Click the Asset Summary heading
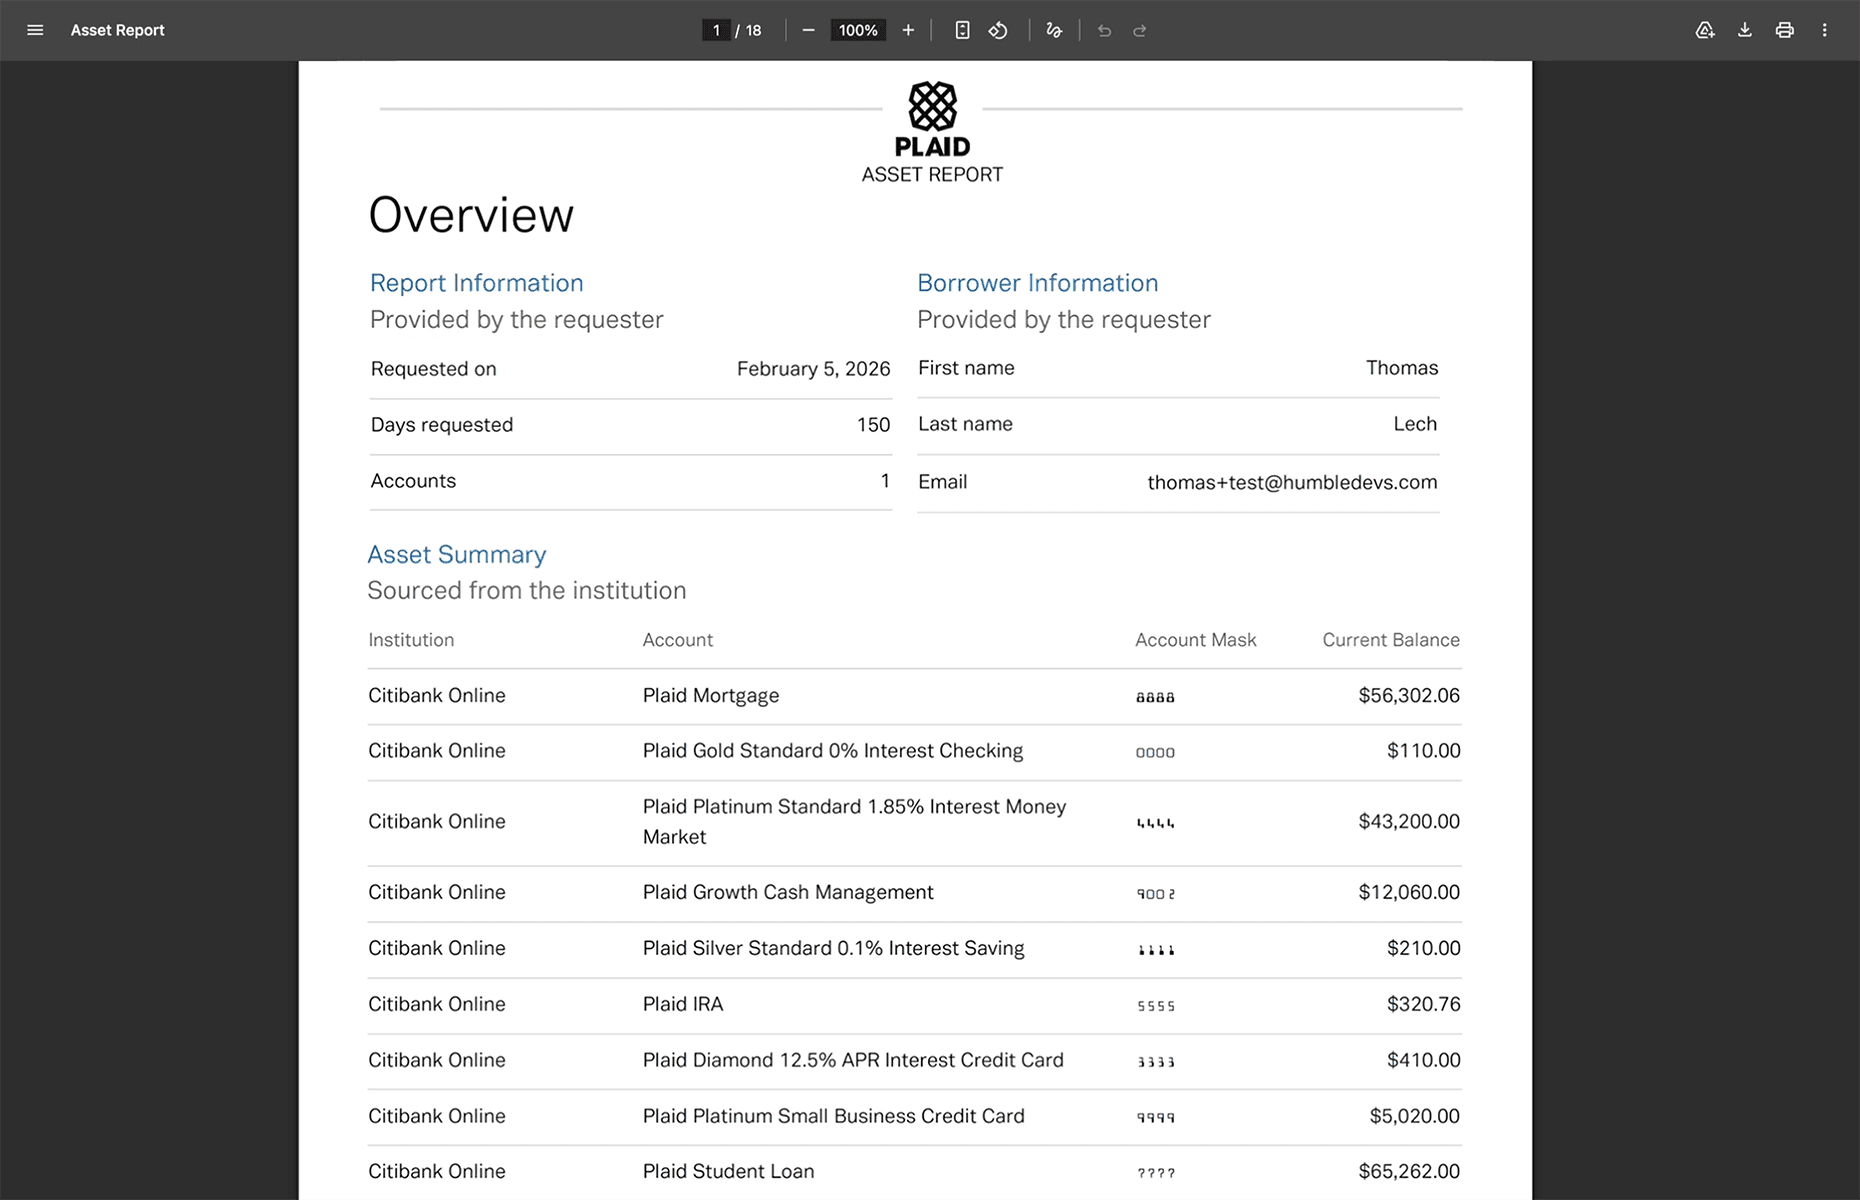The width and height of the screenshot is (1860, 1200). 457,555
